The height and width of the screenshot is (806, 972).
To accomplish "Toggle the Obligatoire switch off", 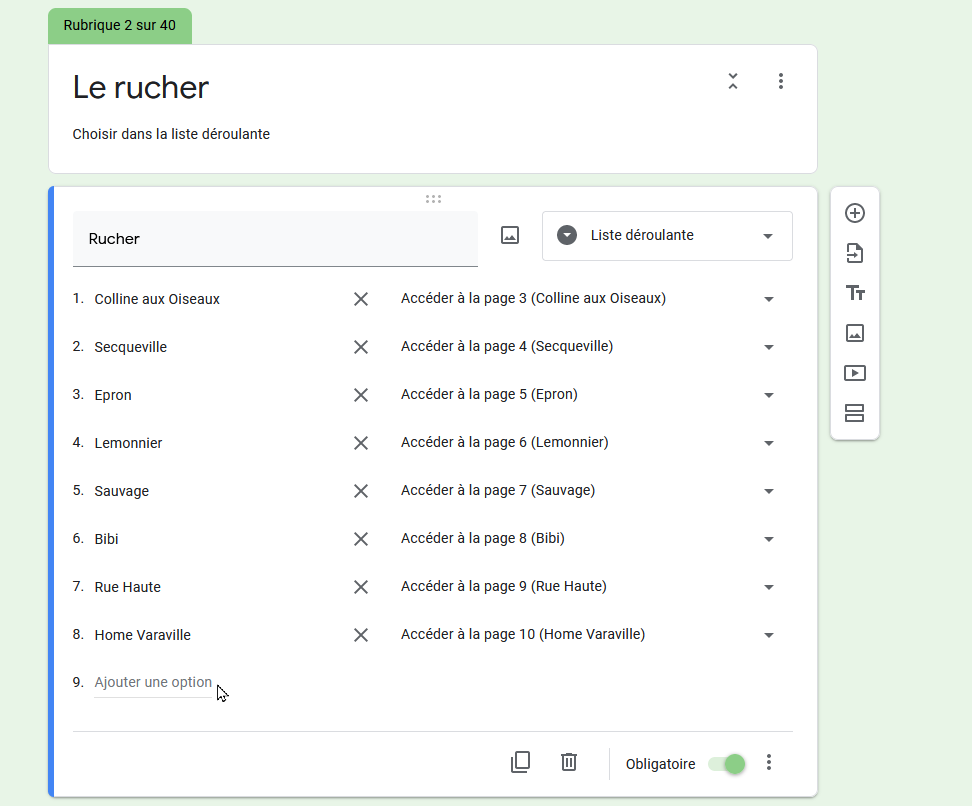I will click(x=727, y=764).
